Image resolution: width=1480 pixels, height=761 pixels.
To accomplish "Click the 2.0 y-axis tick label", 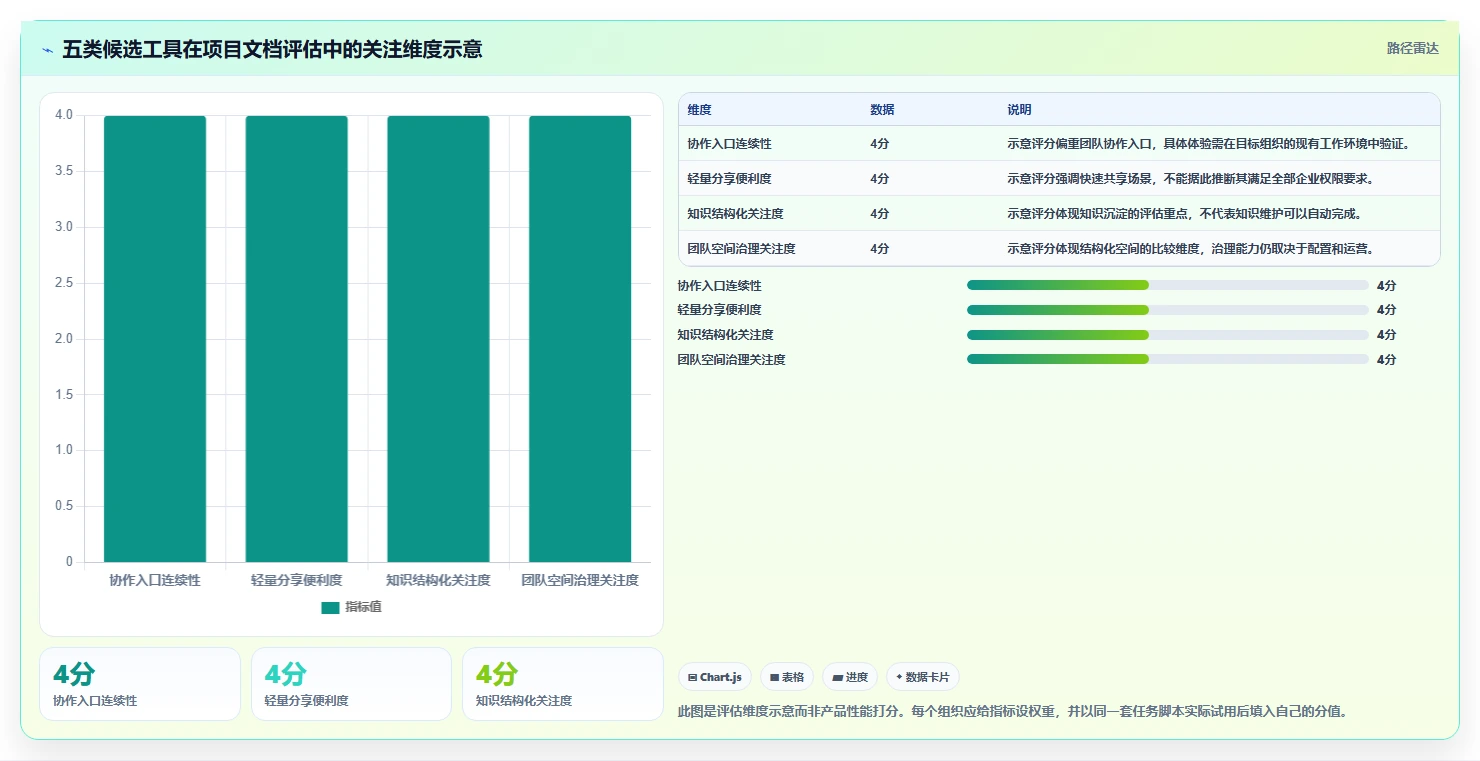I will click(x=64, y=339).
